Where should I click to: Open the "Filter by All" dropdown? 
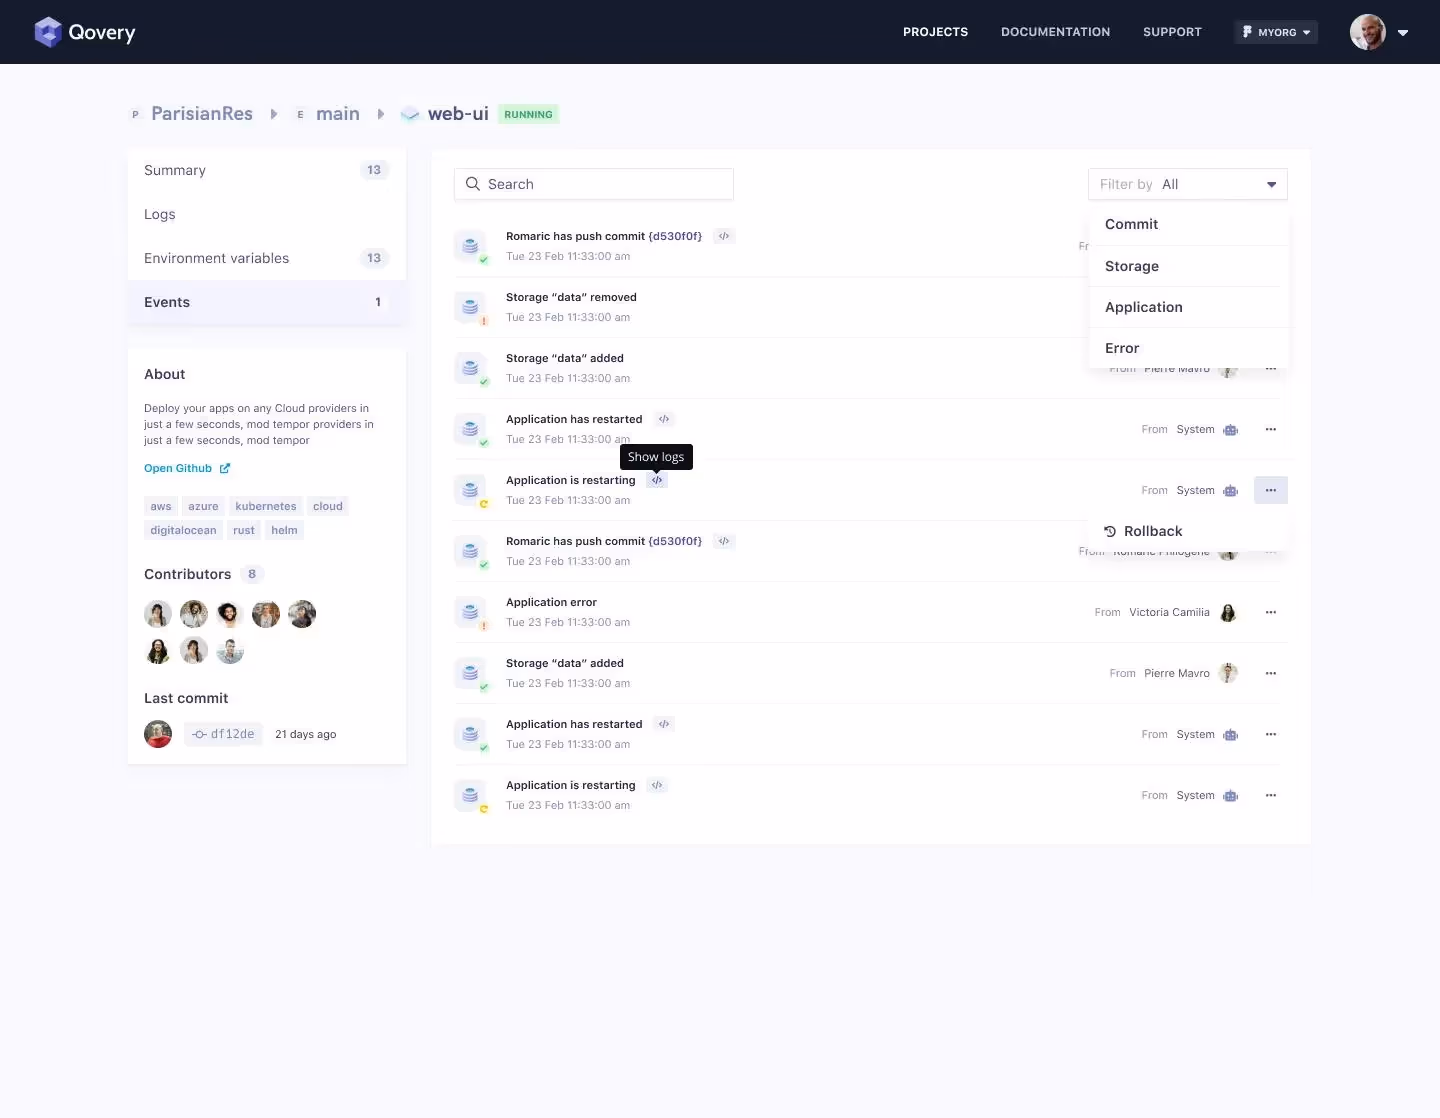point(1188,184)
